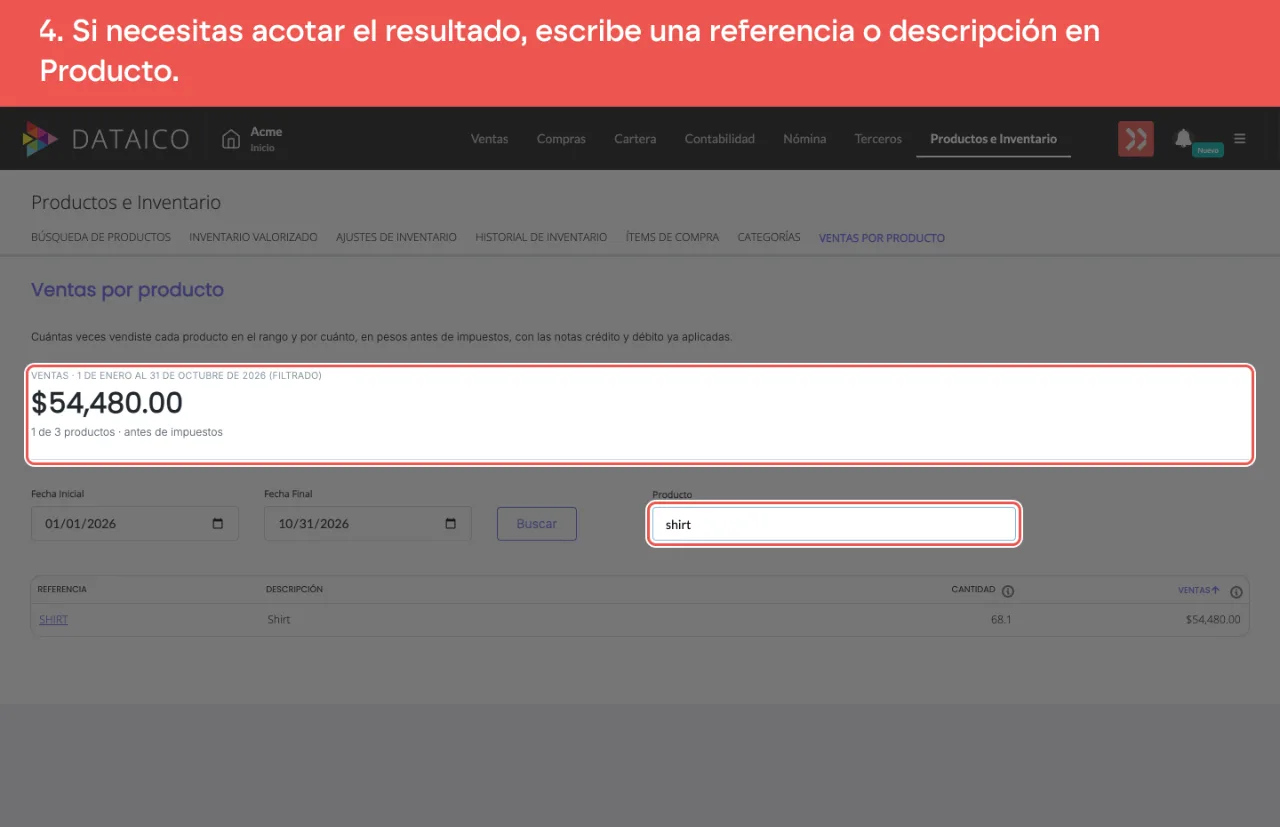
Task: Click the Descripción column header
Action: pos(294,590)
